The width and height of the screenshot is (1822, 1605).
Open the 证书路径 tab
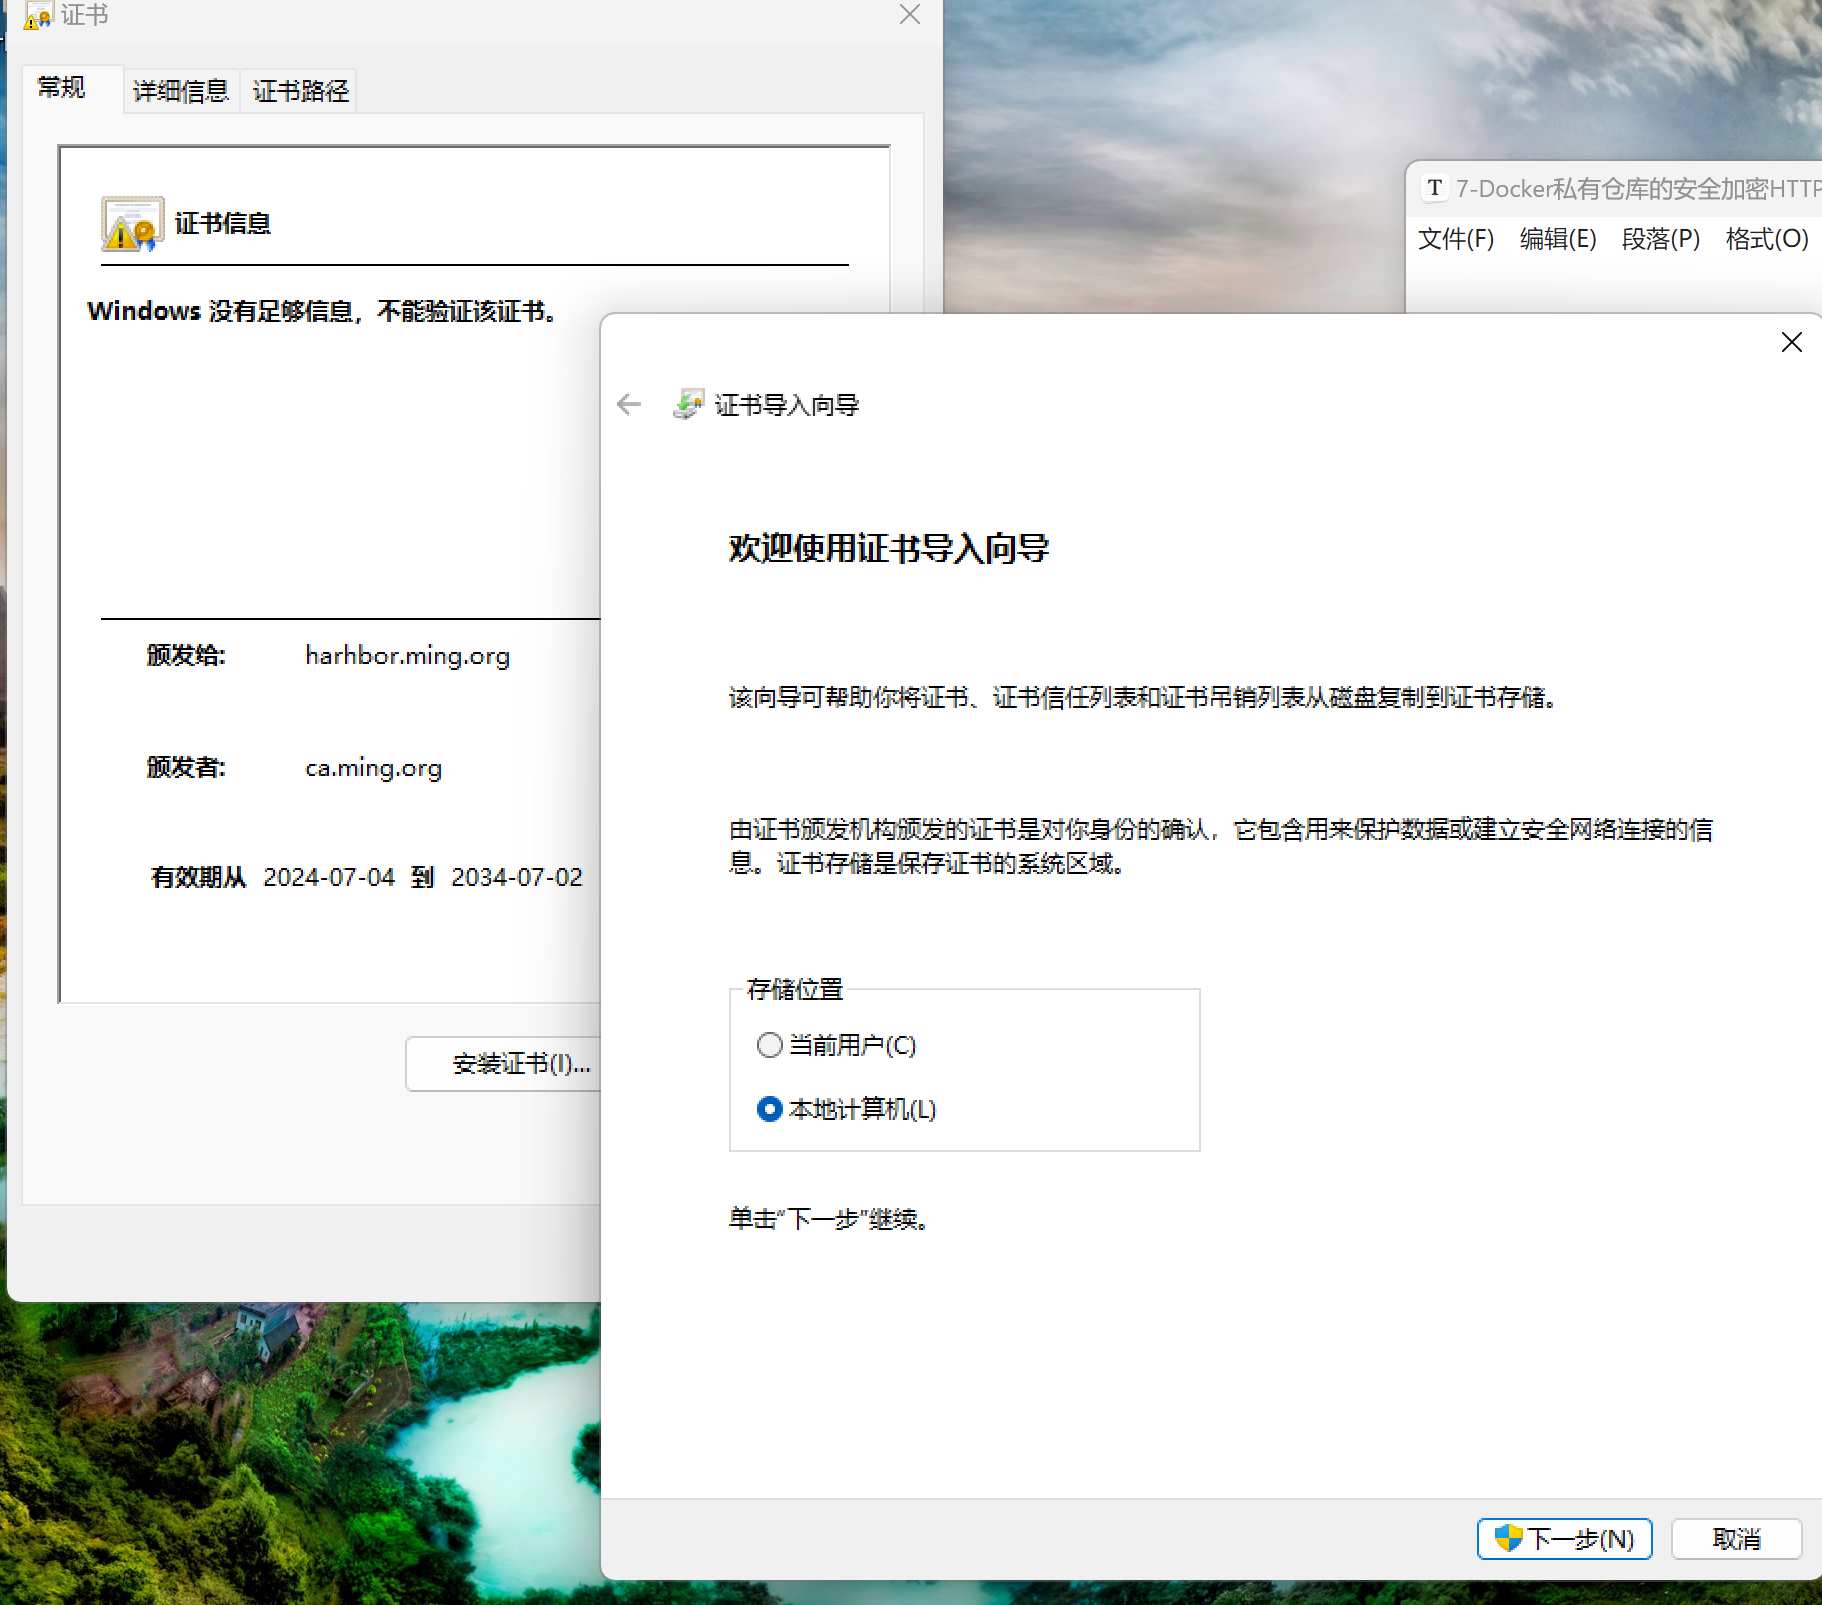pyautogui.click(x=300, y=91)
